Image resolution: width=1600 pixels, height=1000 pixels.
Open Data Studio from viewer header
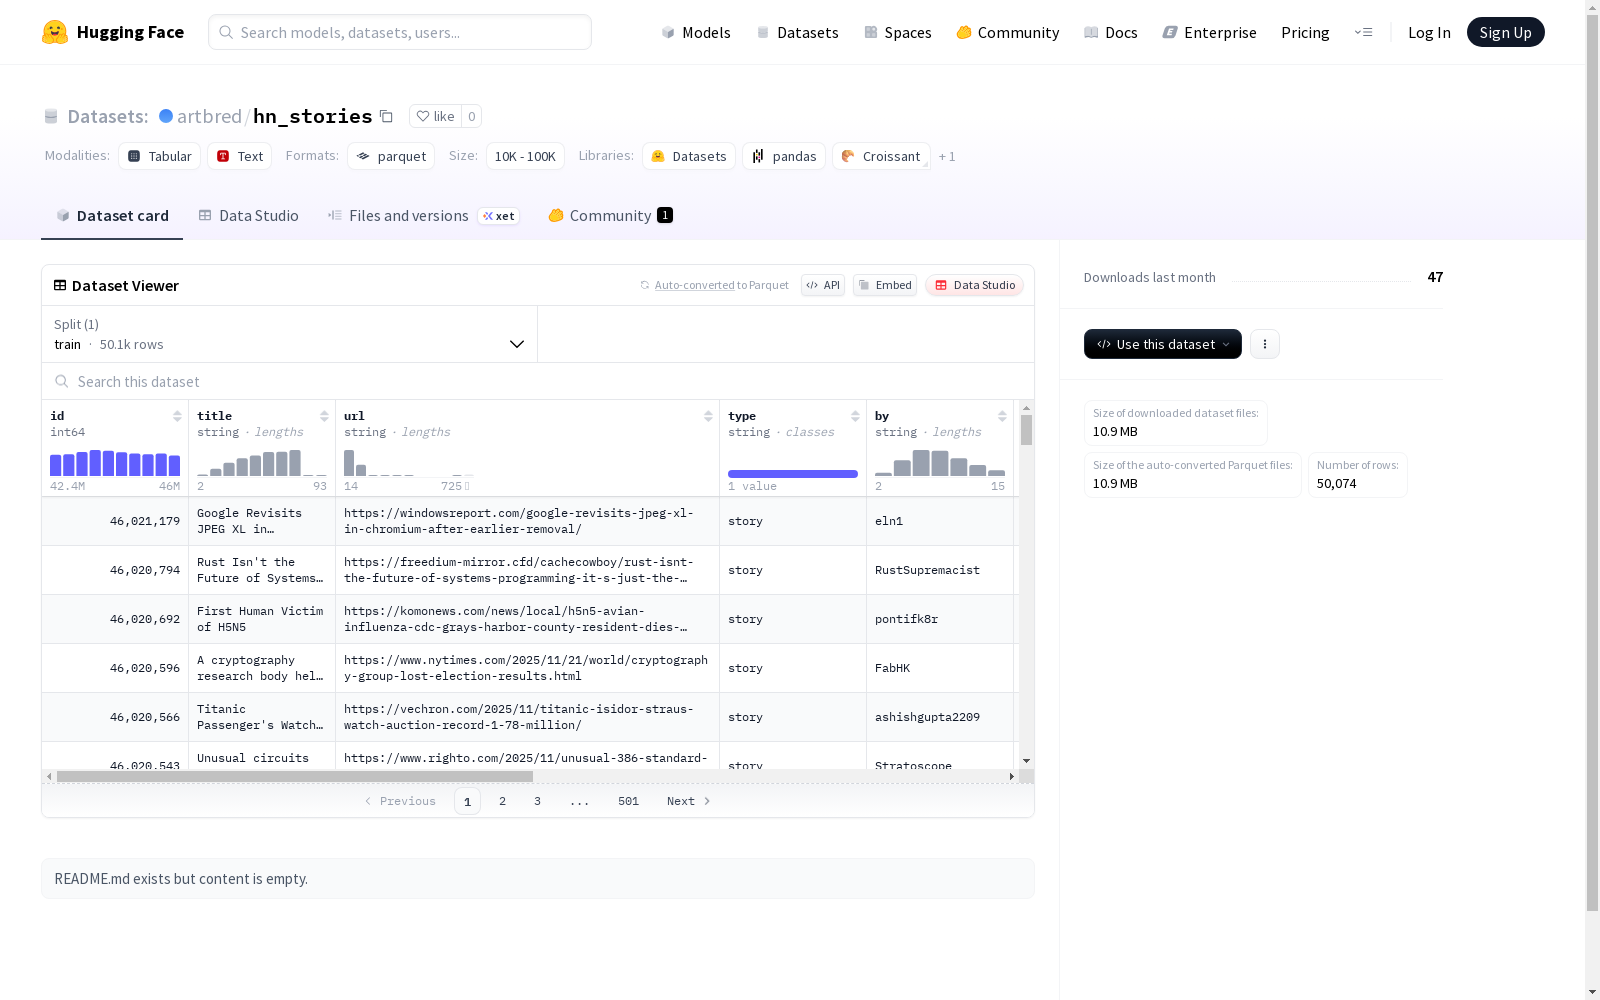point(975,285)
